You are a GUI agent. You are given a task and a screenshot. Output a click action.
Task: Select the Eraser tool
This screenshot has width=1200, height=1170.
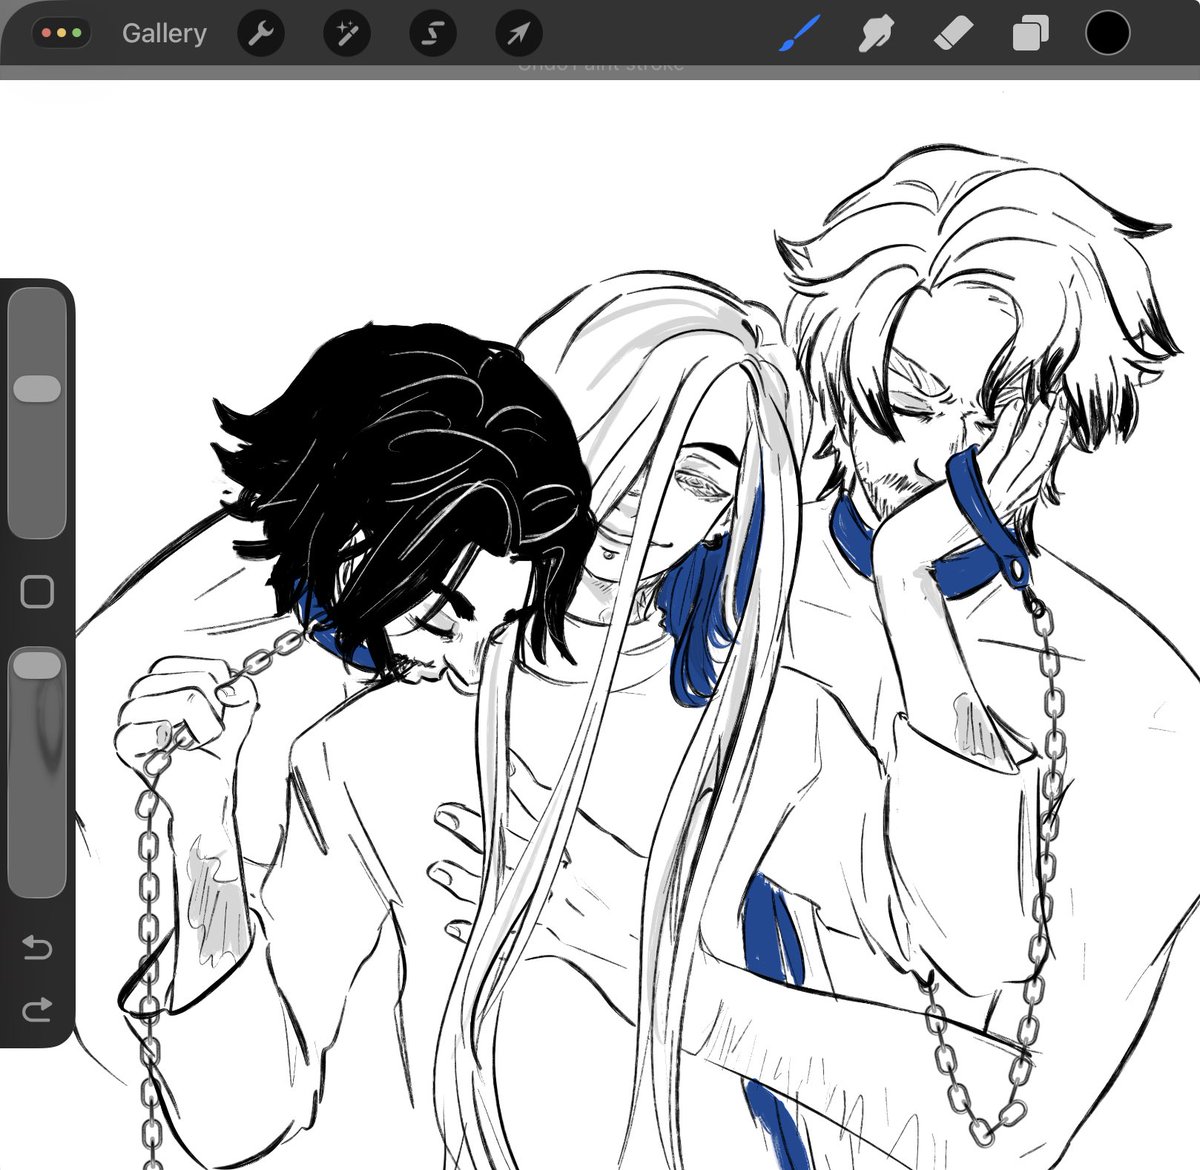click(x=952, y=35)
